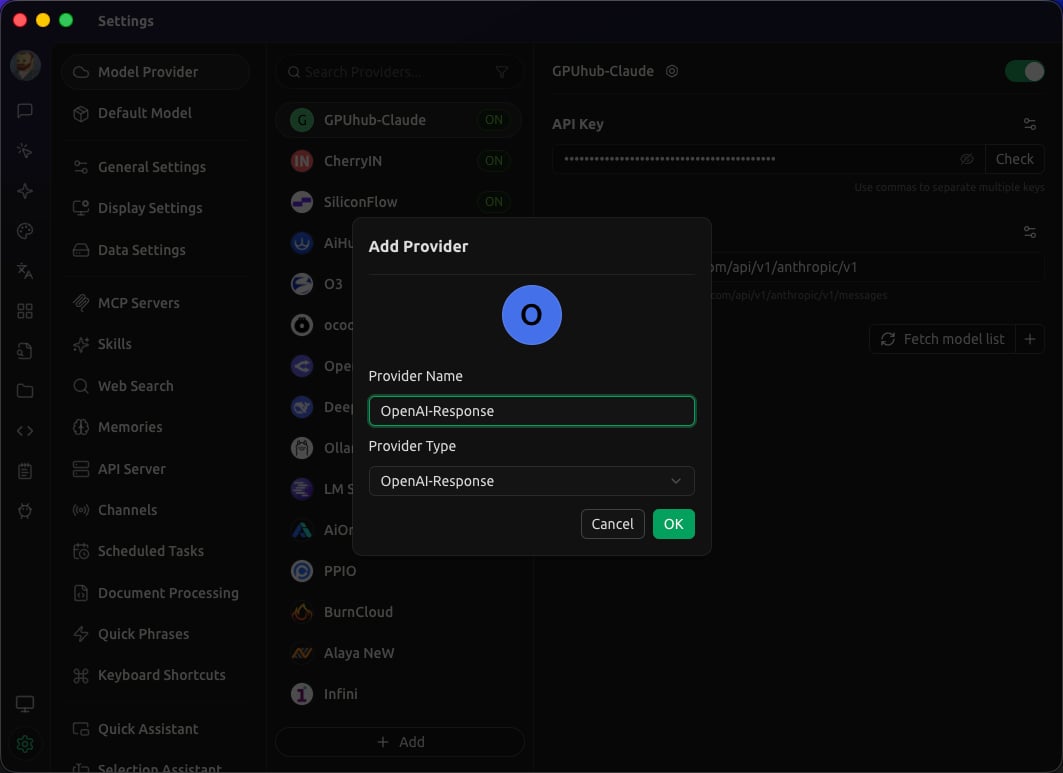Open the sparkle star sidebar icon
1063x773 pixels.
pyautogui.click(x=25, y=191)
